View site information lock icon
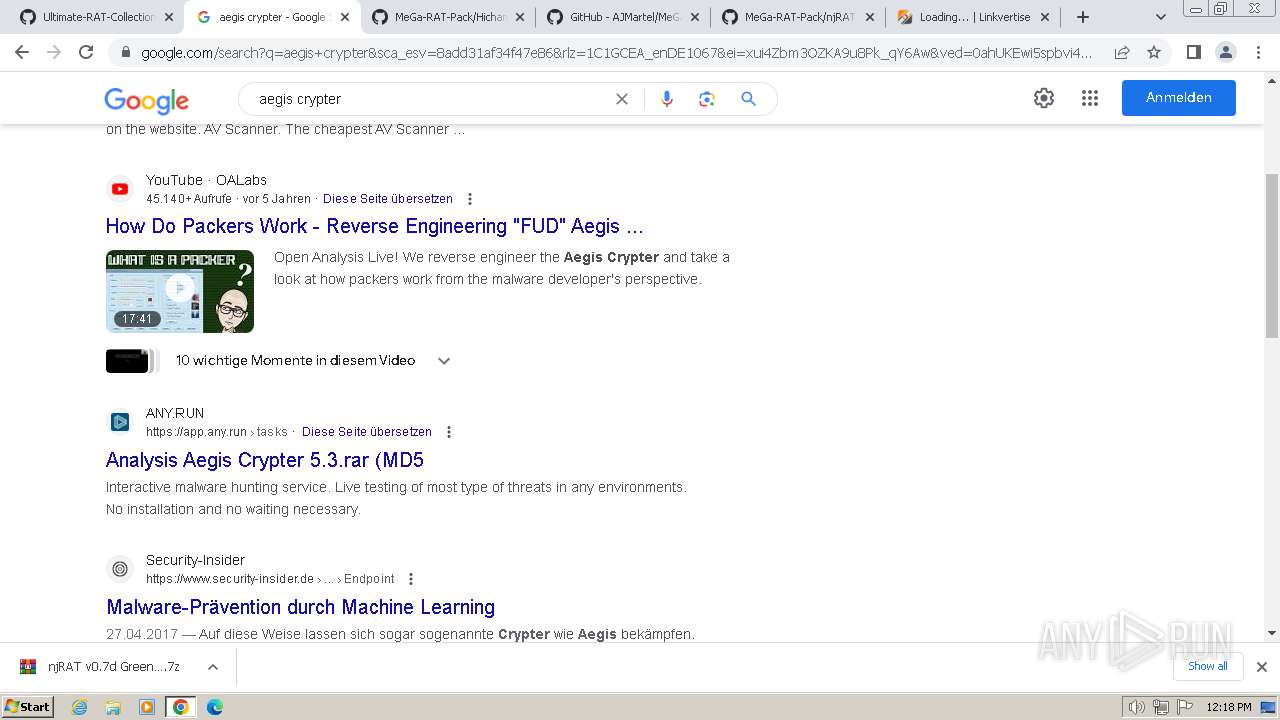1280x720 pixels. 126,53
